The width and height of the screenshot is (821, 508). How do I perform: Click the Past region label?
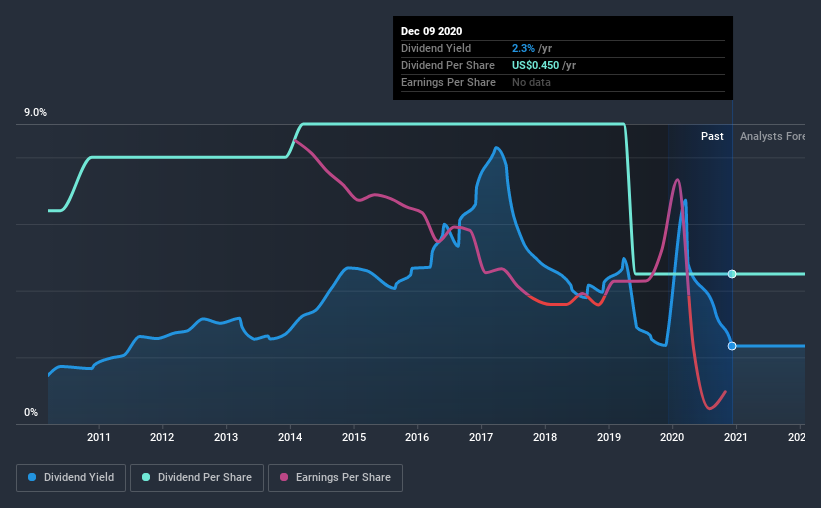click(x=712, y=136)
